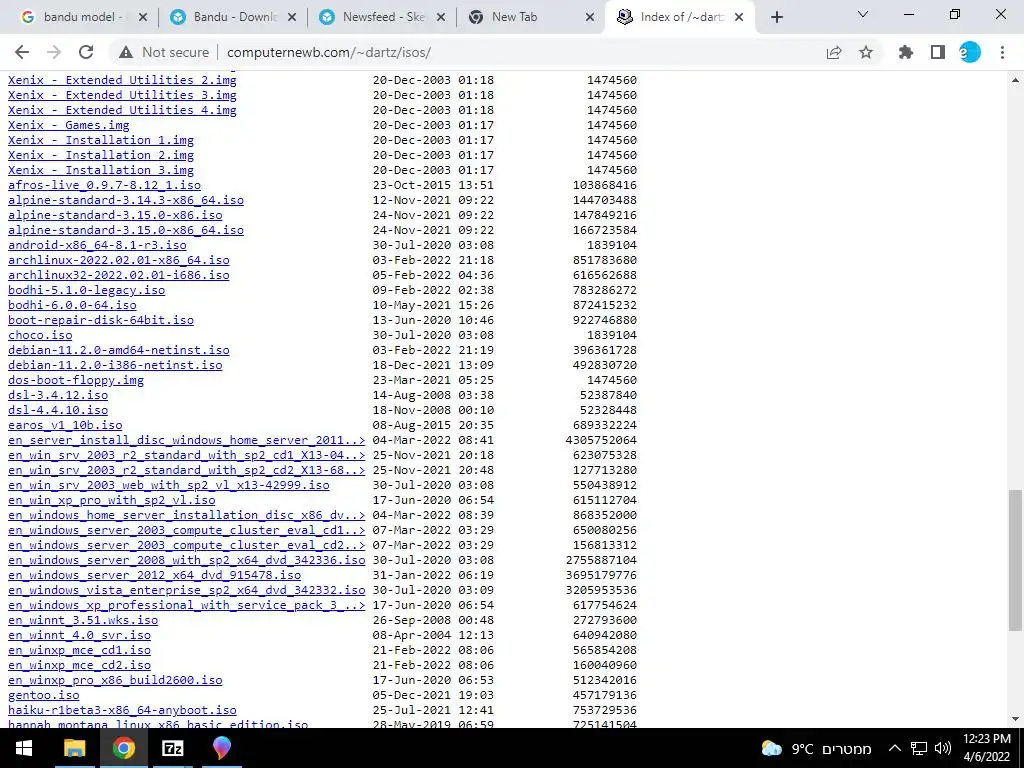Download gentoo.iso

tap(44, 696)
